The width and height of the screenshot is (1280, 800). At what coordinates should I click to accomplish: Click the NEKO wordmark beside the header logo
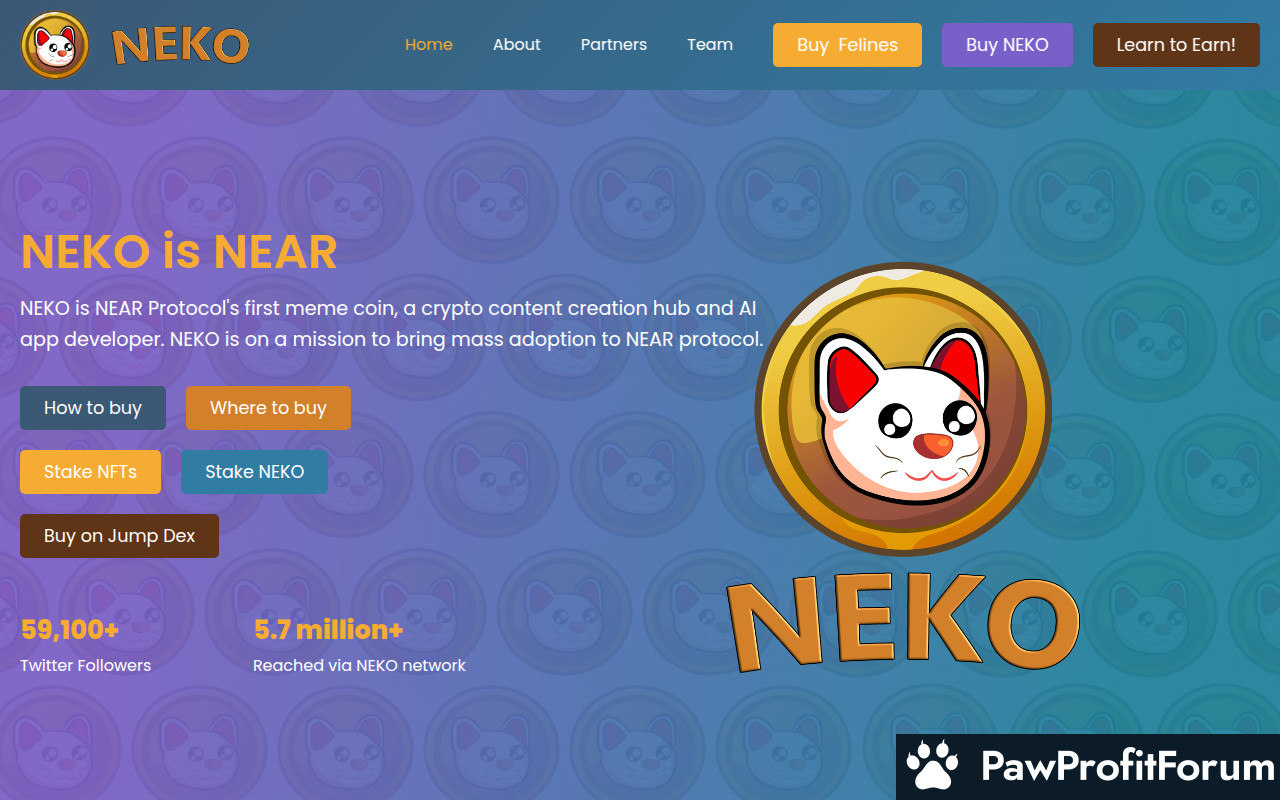(180, 46)
